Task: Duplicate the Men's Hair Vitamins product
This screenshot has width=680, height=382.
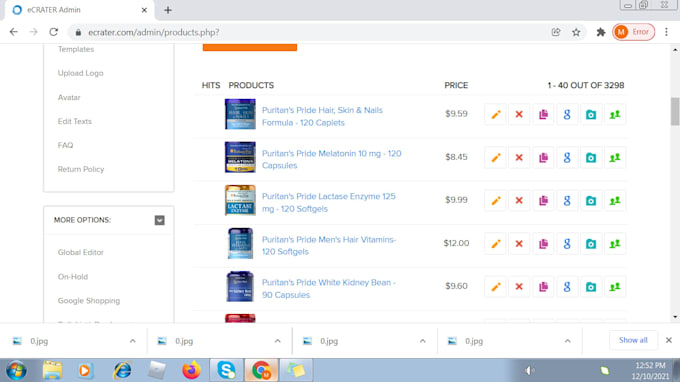Action: pyautogui.click(x=543, y=244)
